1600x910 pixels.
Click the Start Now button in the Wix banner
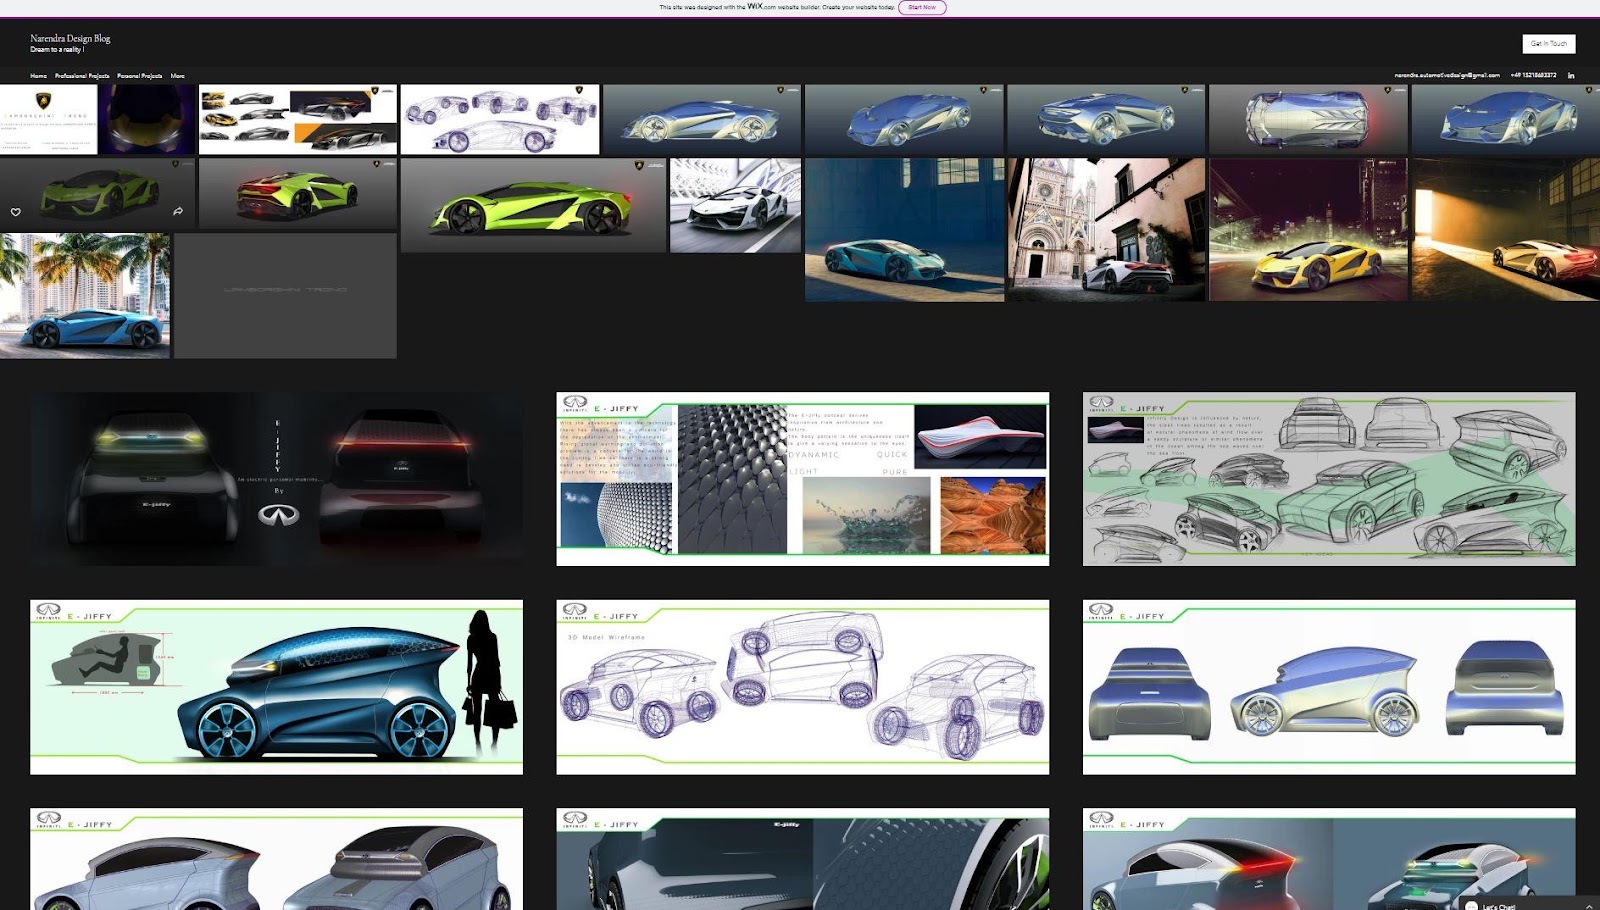tap(922, 7)
